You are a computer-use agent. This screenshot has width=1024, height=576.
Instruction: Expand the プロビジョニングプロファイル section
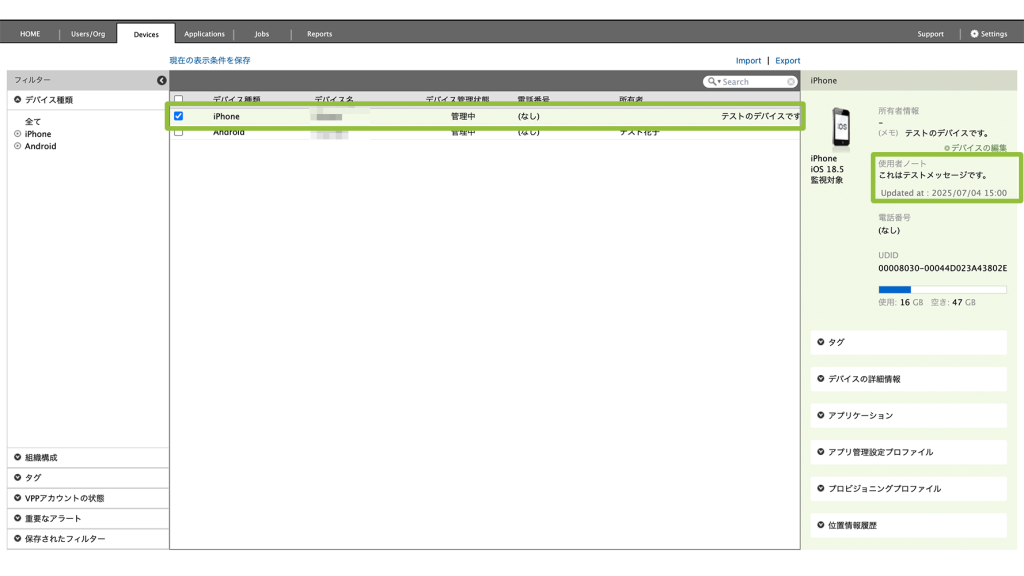pos(908,488)
